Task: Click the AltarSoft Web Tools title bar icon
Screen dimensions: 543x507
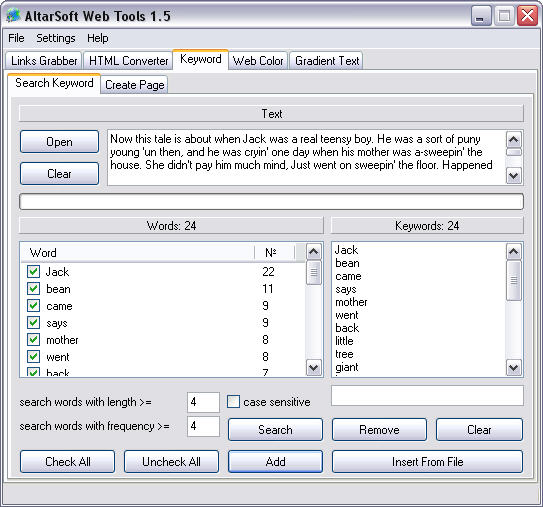Action: pos(13,16)
